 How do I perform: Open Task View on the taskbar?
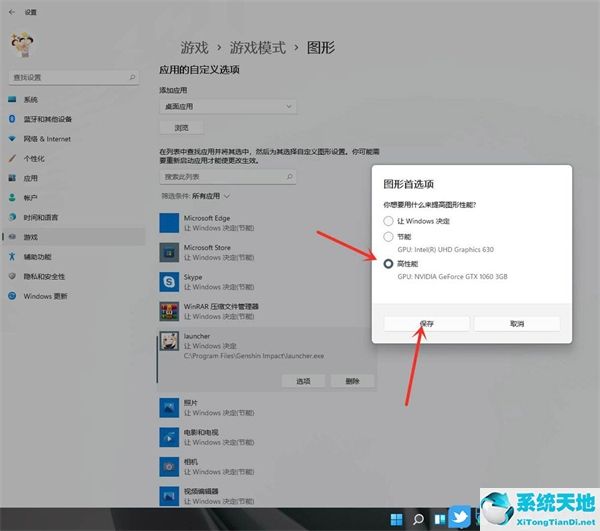(x=440, y=520)
